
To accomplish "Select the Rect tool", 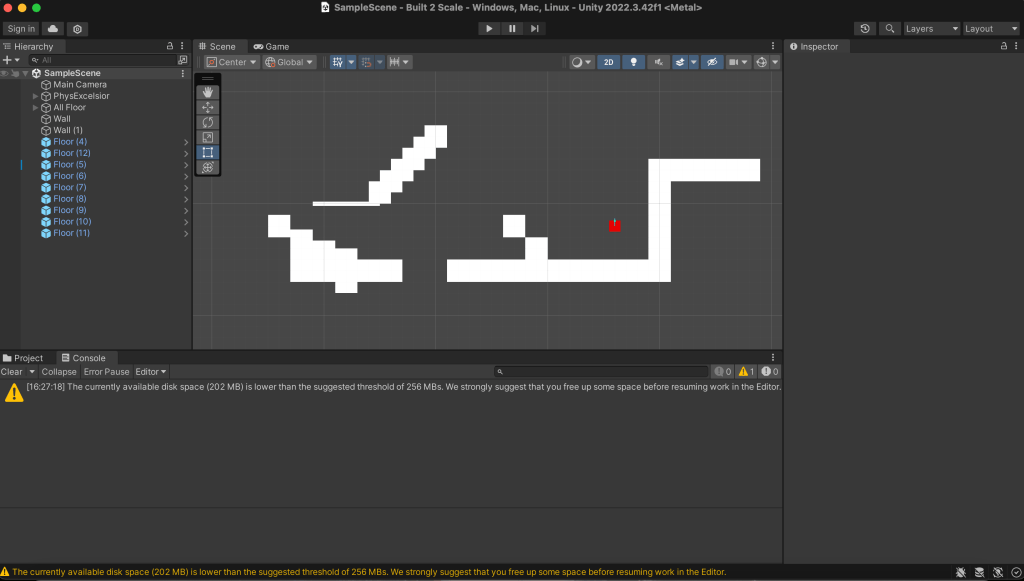I will coord(208,152).
